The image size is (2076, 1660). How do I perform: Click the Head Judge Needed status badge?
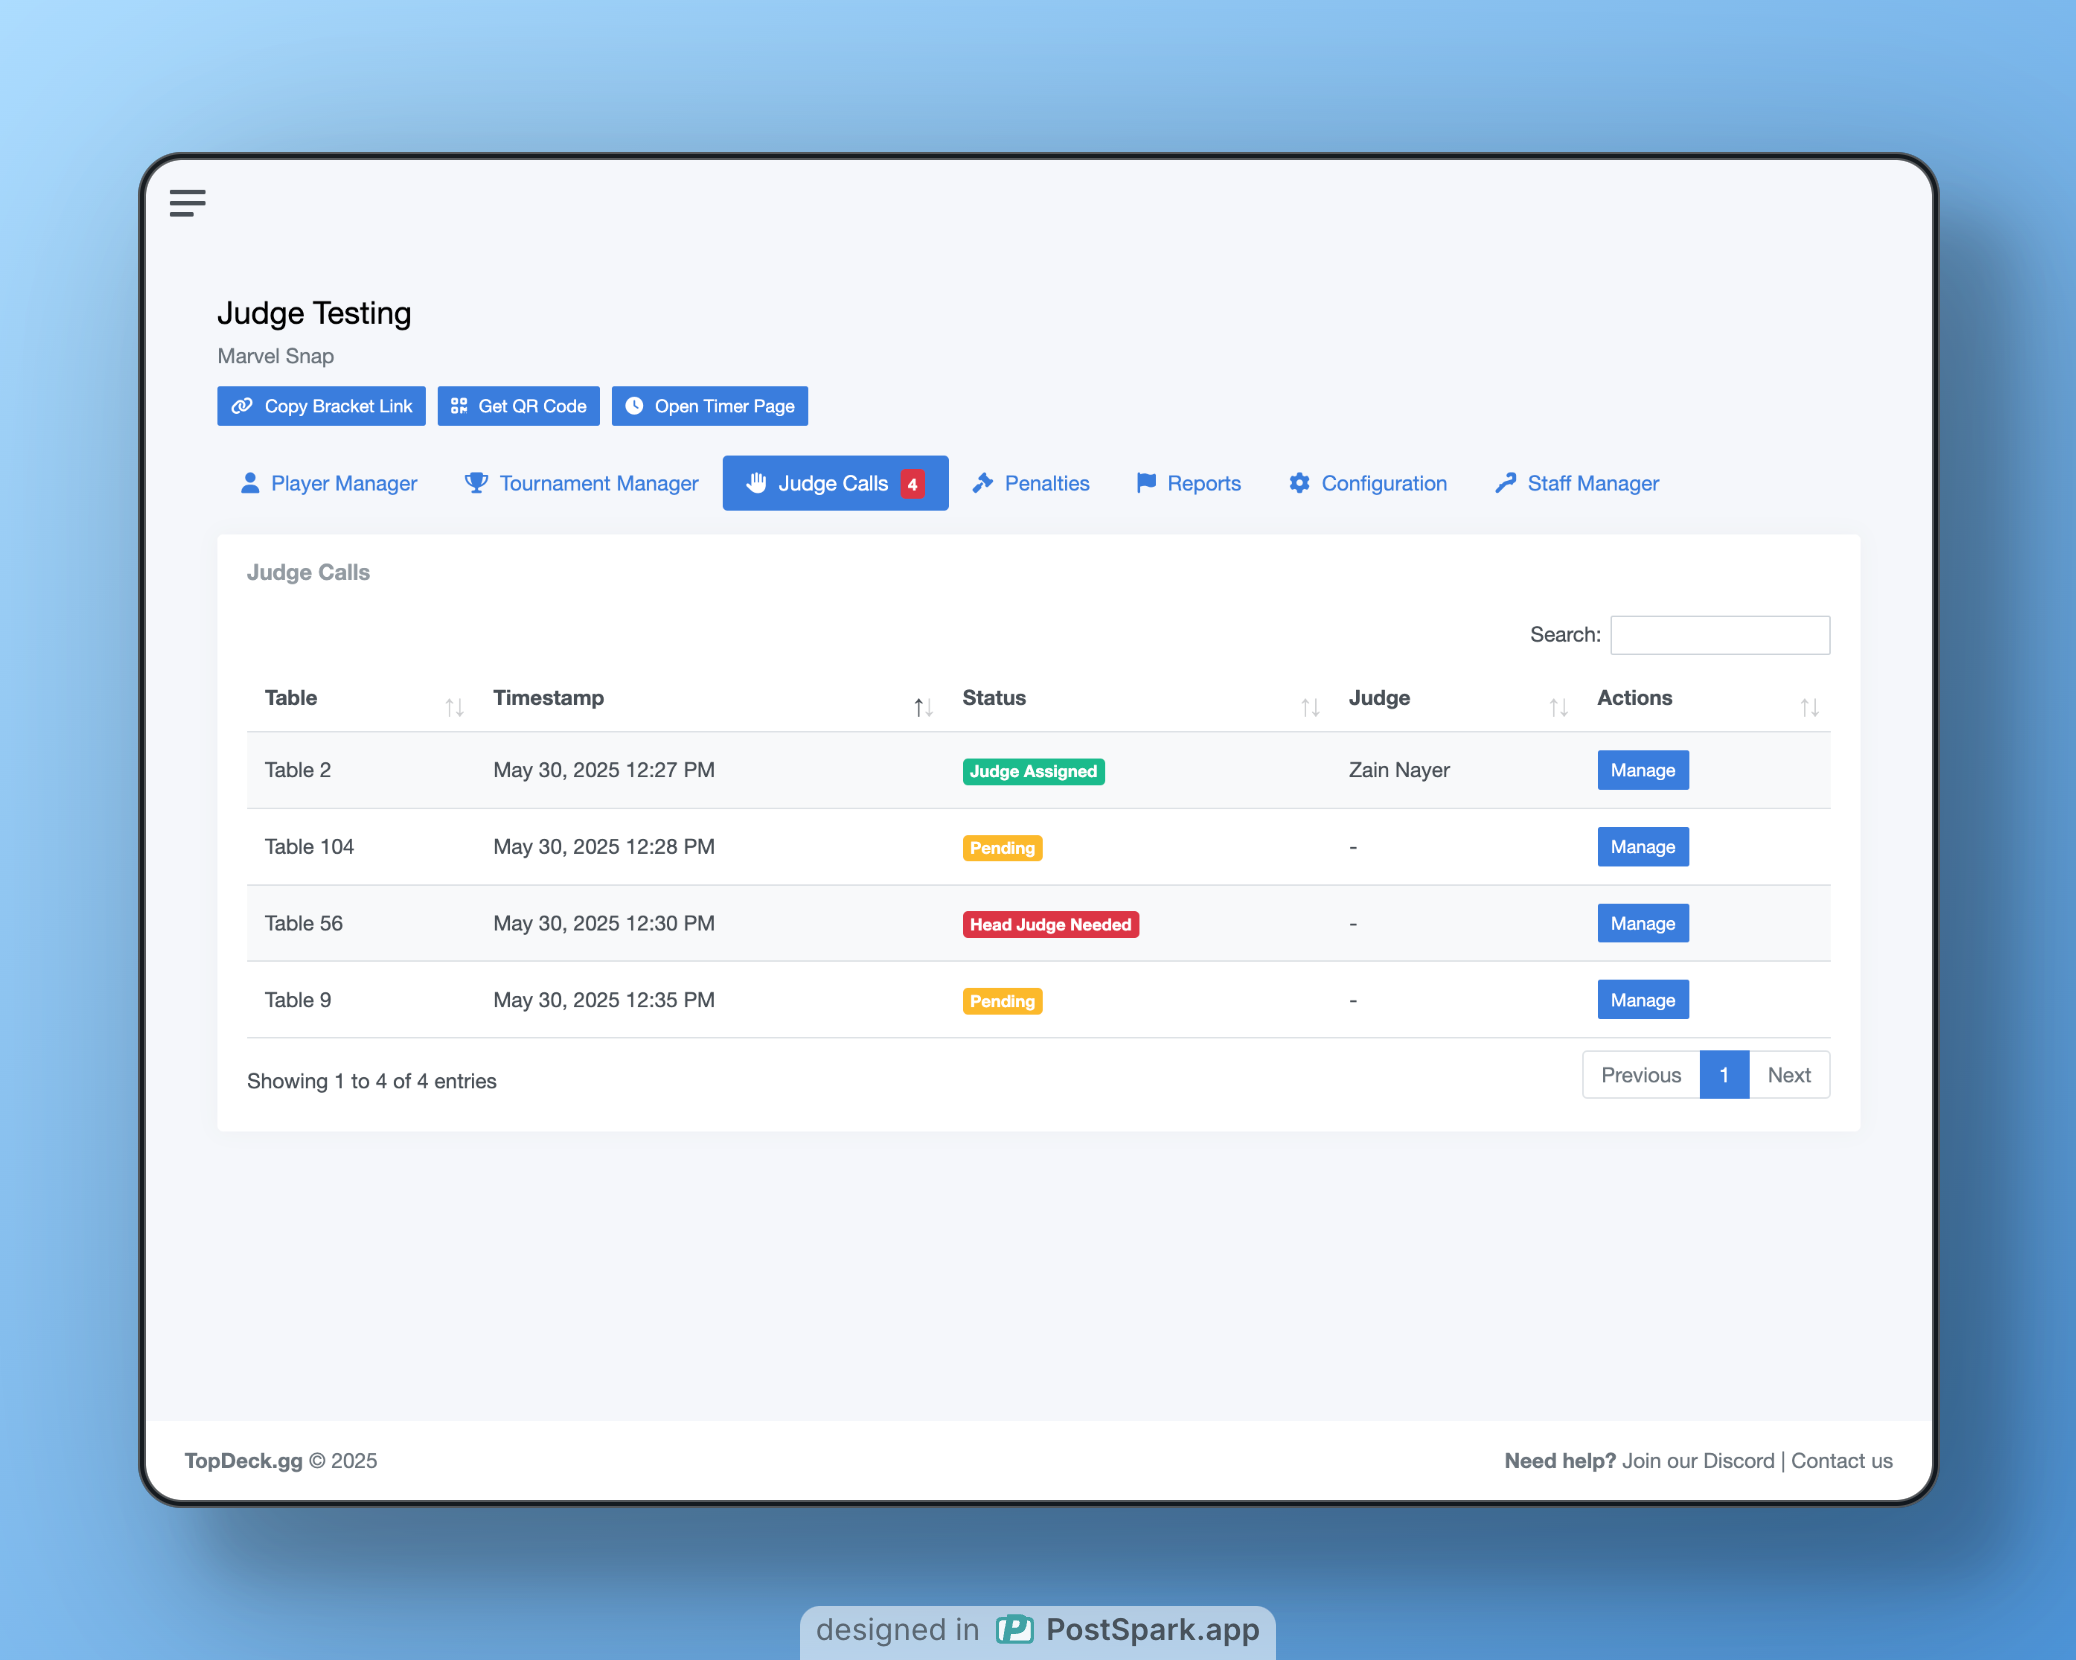point(1050,925)
